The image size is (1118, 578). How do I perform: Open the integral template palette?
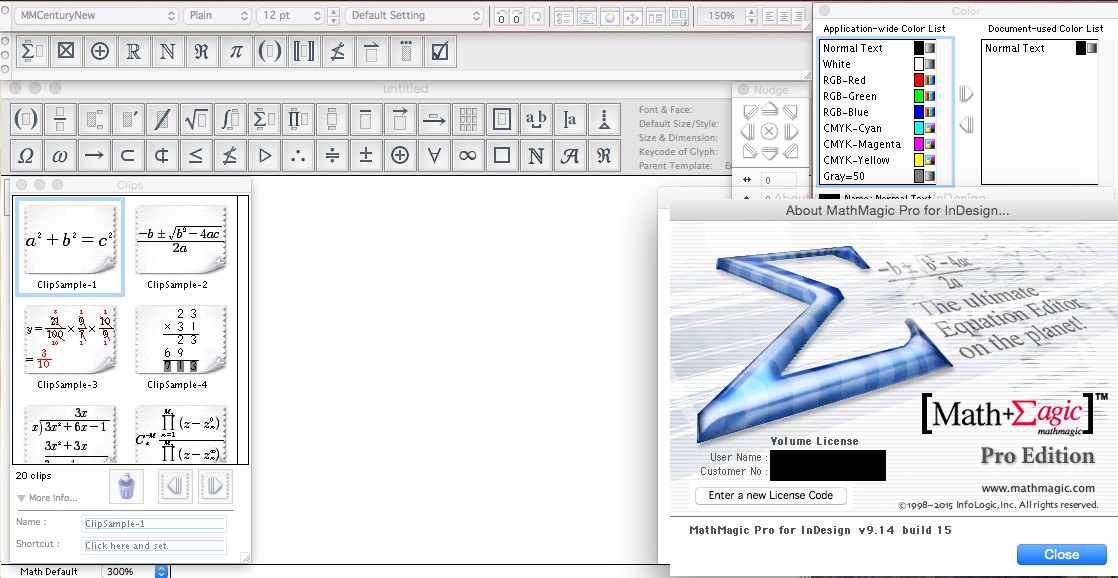(x=230, y=119)
